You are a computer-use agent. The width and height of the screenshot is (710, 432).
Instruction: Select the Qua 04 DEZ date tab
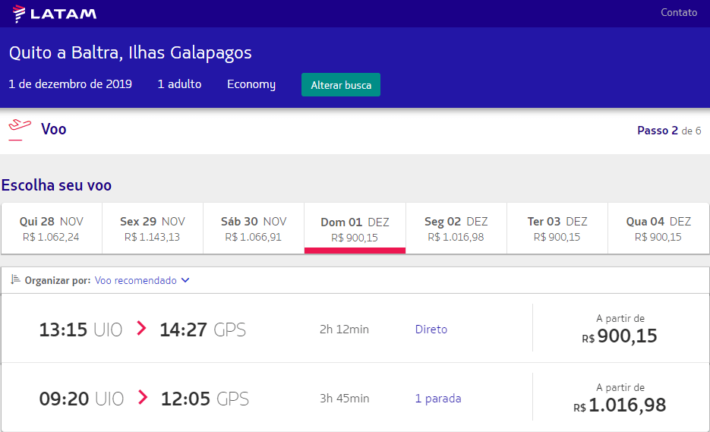pyautogui.click(x=658, y=229)
